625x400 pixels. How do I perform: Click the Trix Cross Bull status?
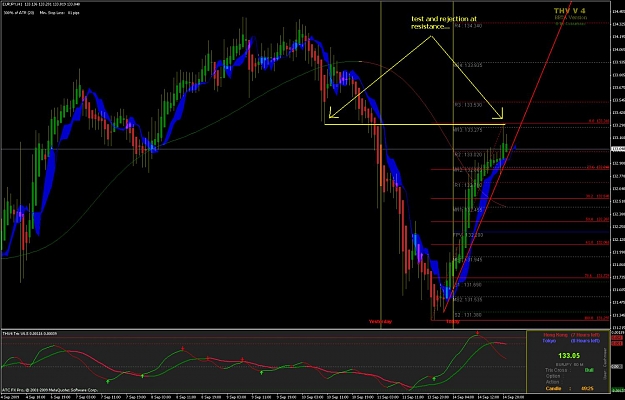pos(569,370)
